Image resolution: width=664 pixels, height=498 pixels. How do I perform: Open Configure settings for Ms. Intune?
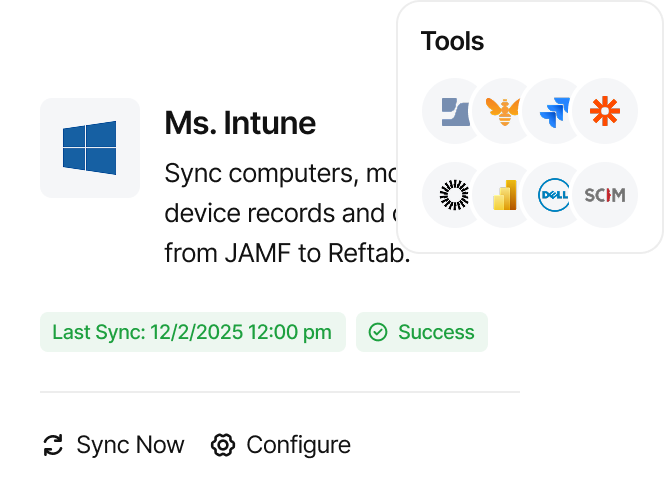(x=281, y=445)
